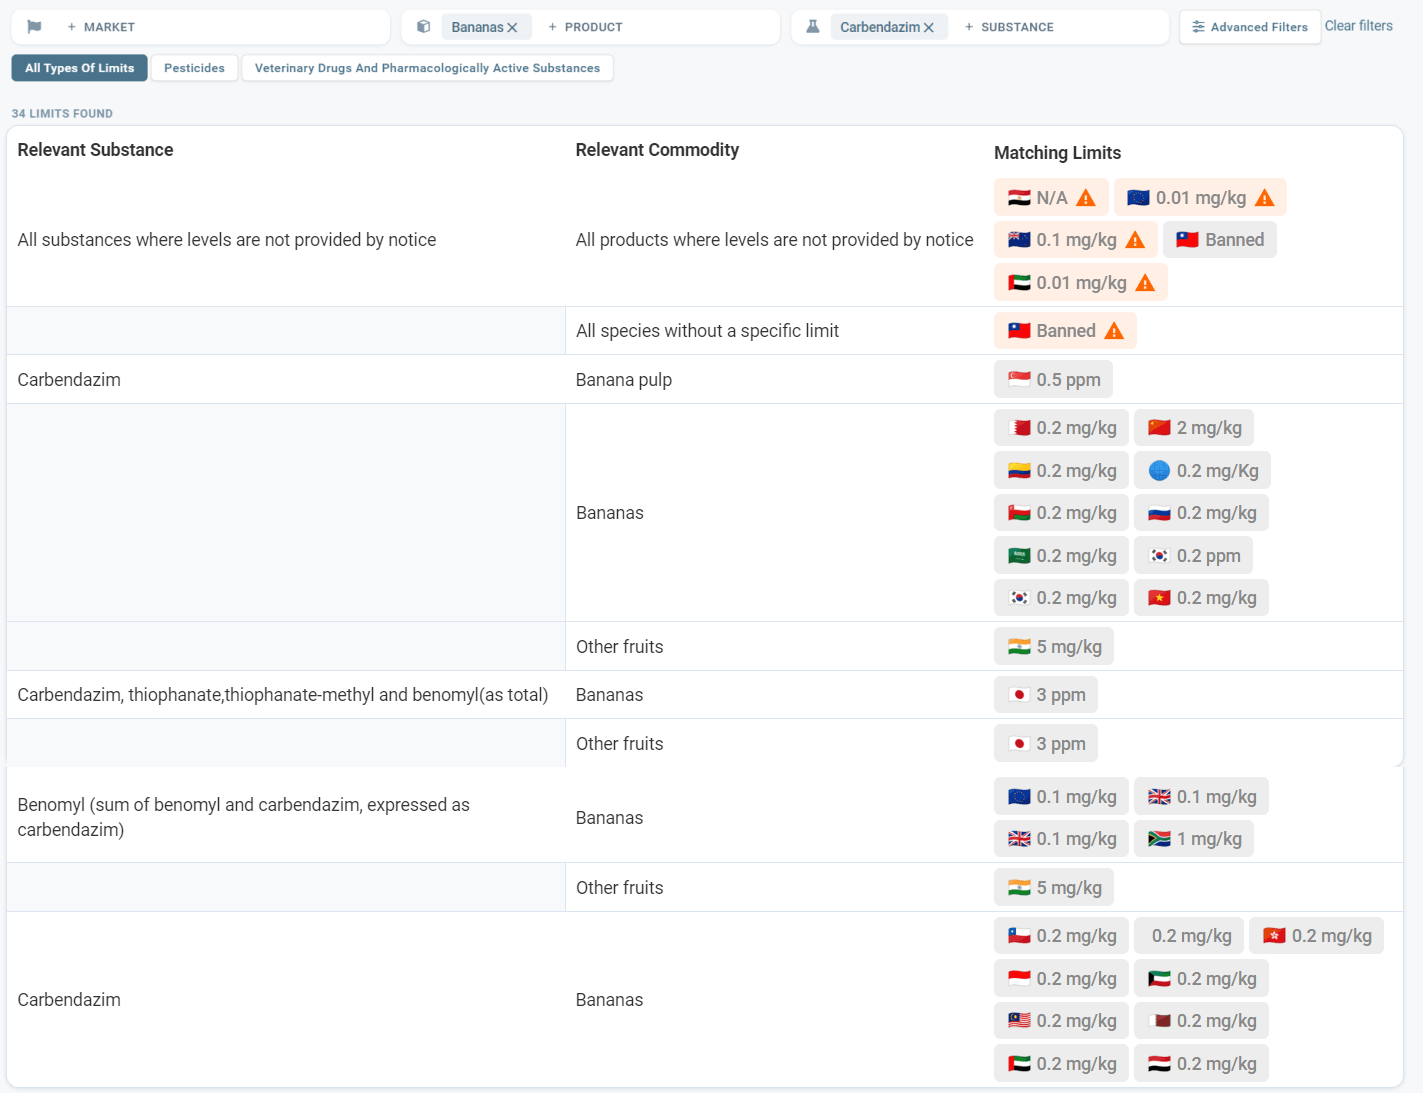Open Bahrain 0.2 mg/kg limit chip
Viewport: 1423px width, 1093px height.
pyautogui.click(x=1062, y=428)
